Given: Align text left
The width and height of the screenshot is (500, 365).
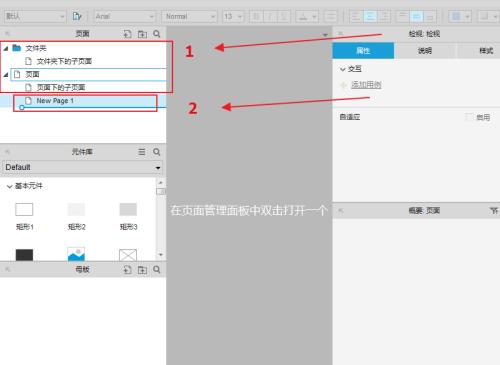Looking at the screenshot, I should coord(356,16).
